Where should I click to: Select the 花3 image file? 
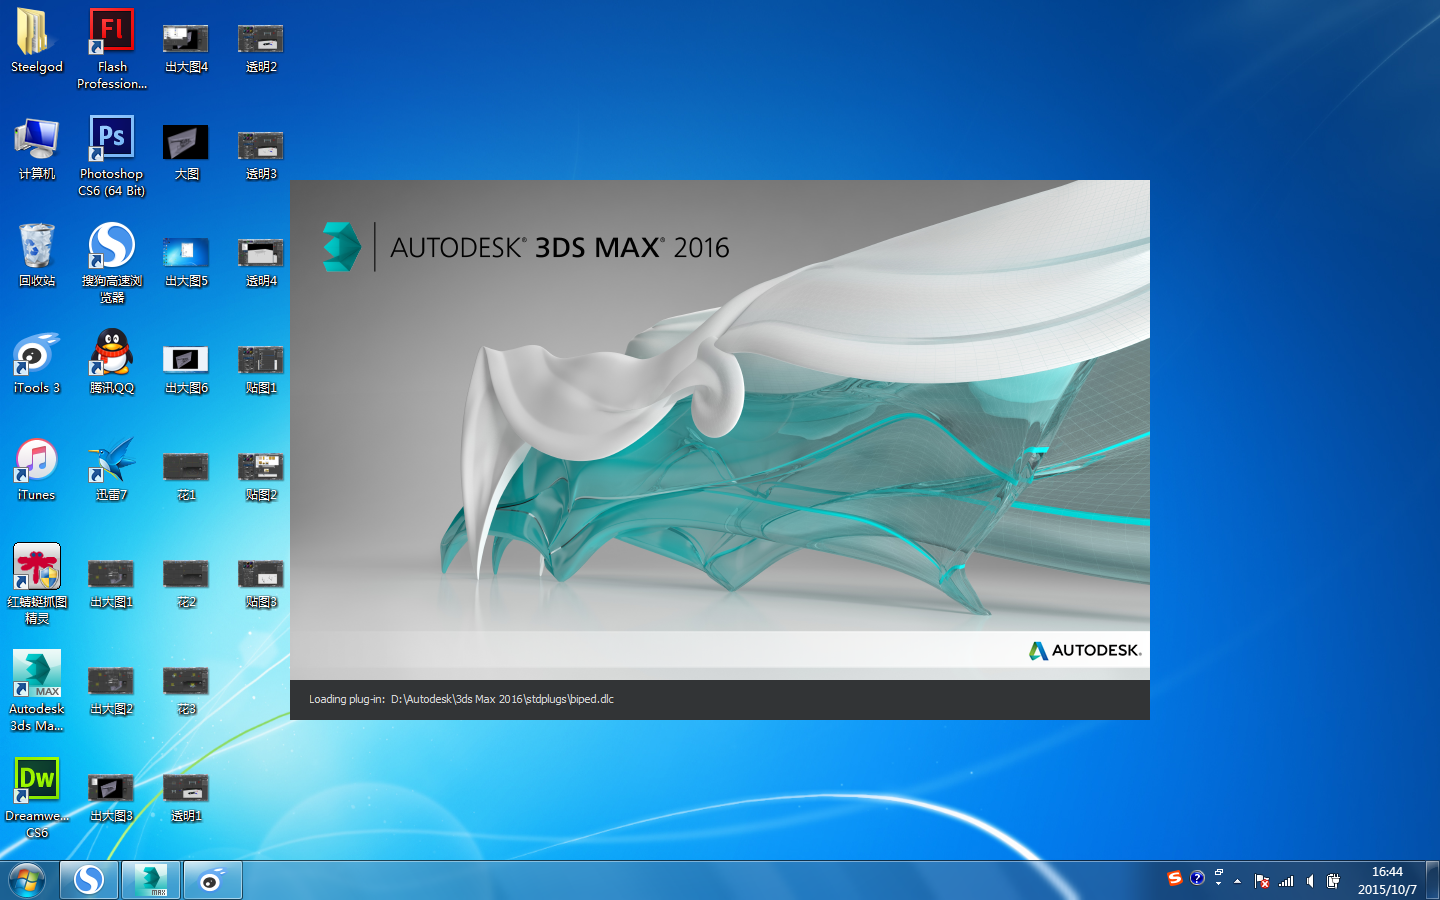(186, 690)
